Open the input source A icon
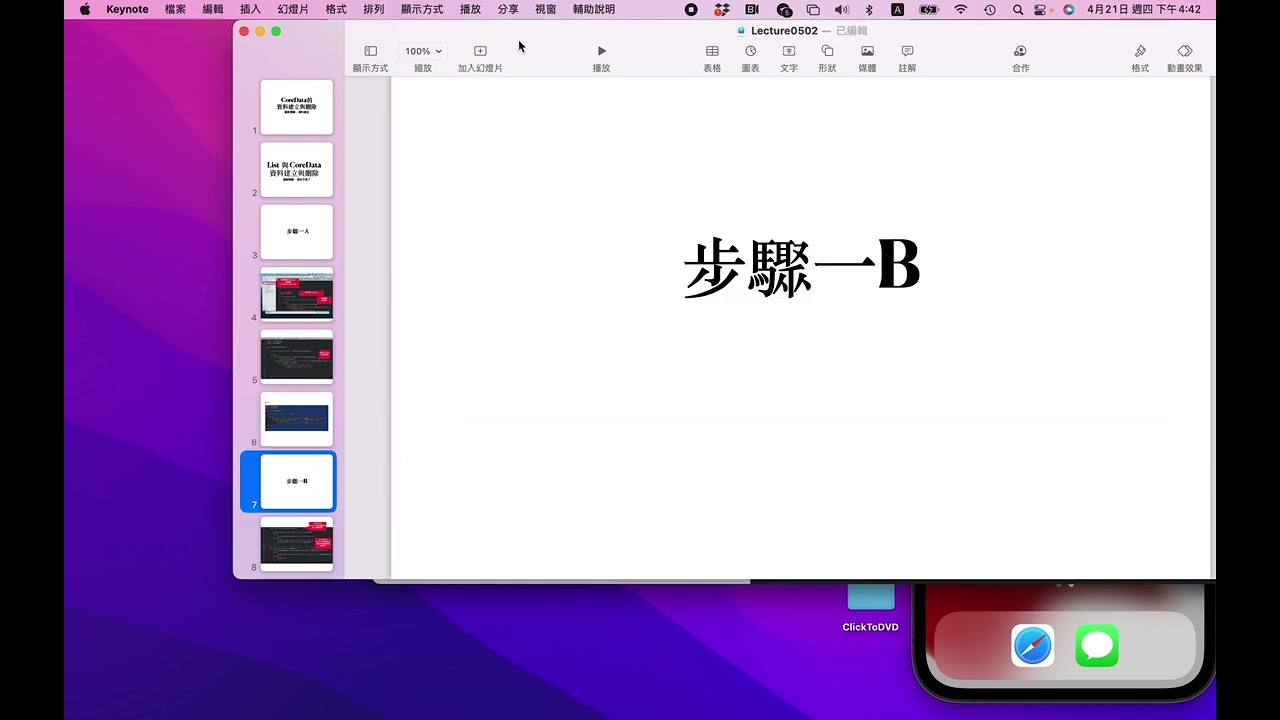This screenshot has height=720, width=1280. [x=897, y=9]
